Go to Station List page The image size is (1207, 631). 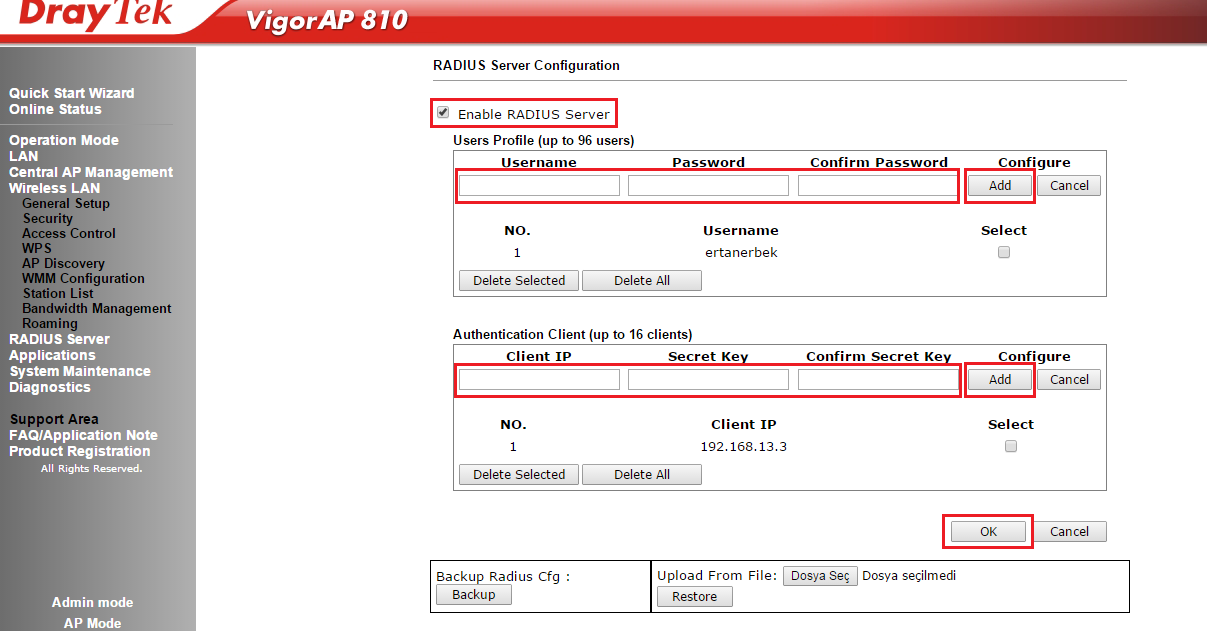pyautogui.click(x=58, y=294)
